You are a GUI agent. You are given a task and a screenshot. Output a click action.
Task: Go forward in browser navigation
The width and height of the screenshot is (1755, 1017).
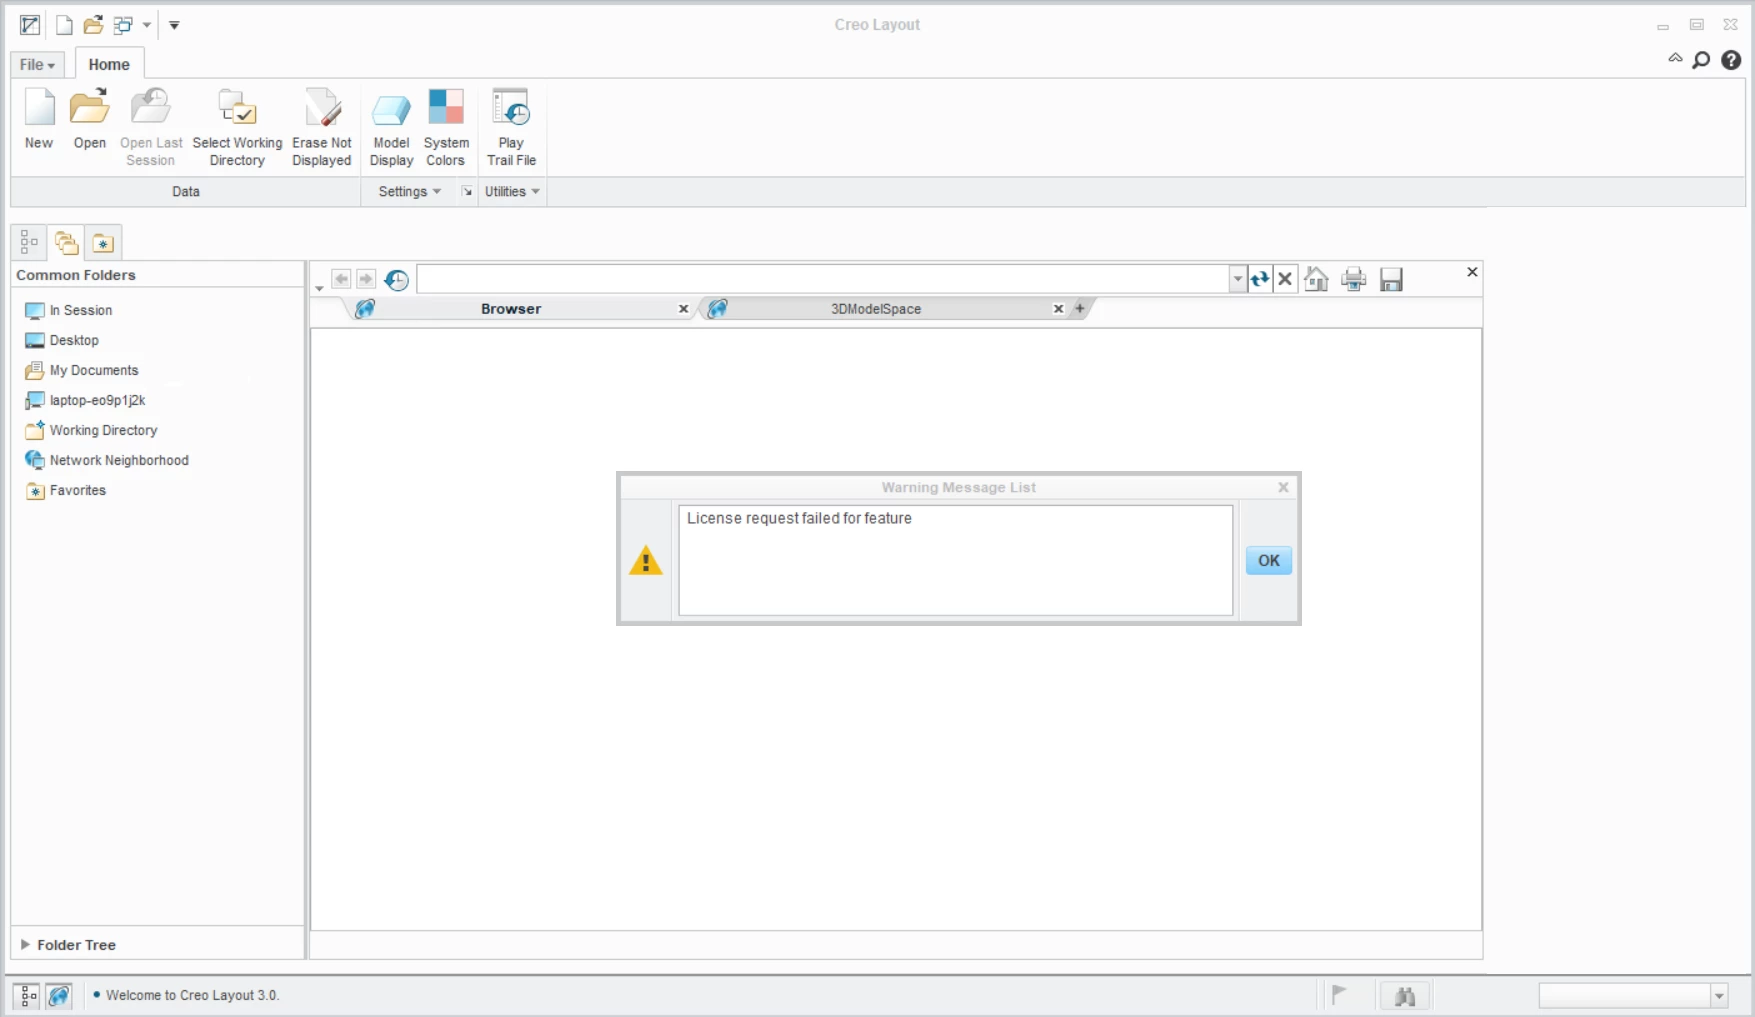point(366,279)
